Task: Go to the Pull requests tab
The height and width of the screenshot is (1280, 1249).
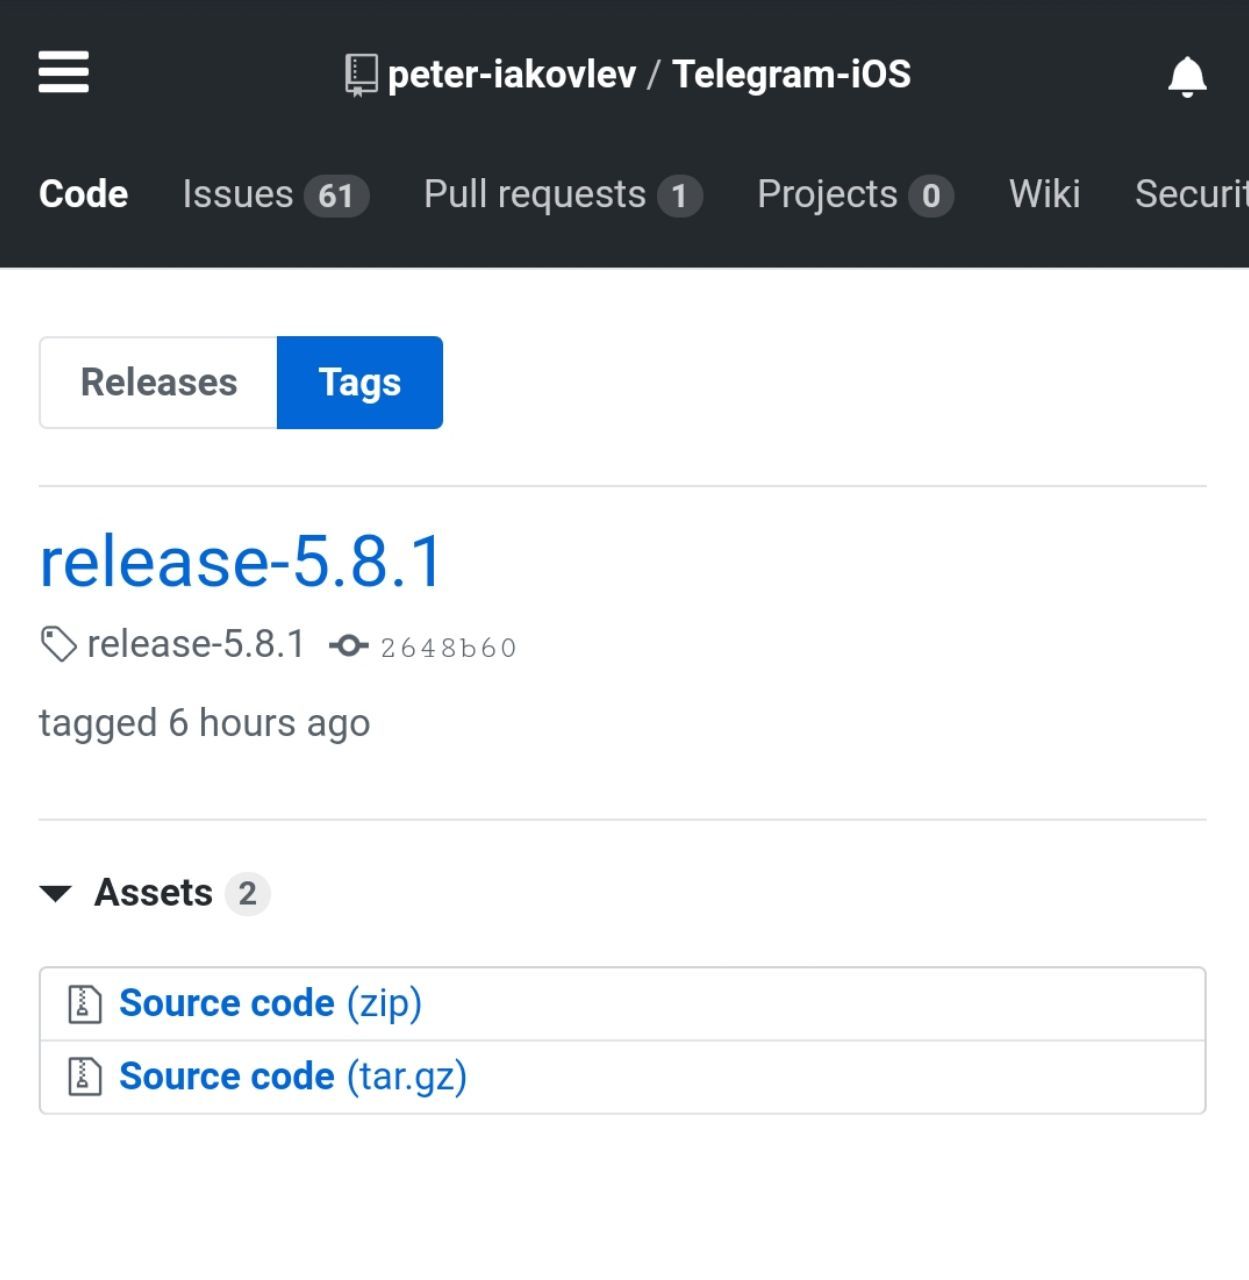Action: click(563, 194)
